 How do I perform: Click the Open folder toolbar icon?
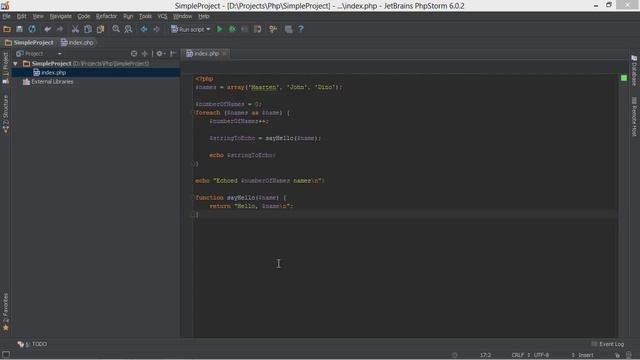tap(7, 29)
